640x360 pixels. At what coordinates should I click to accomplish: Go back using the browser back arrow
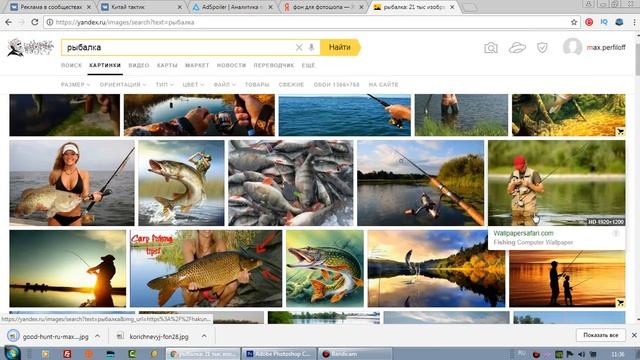click(x=9, y=22)
